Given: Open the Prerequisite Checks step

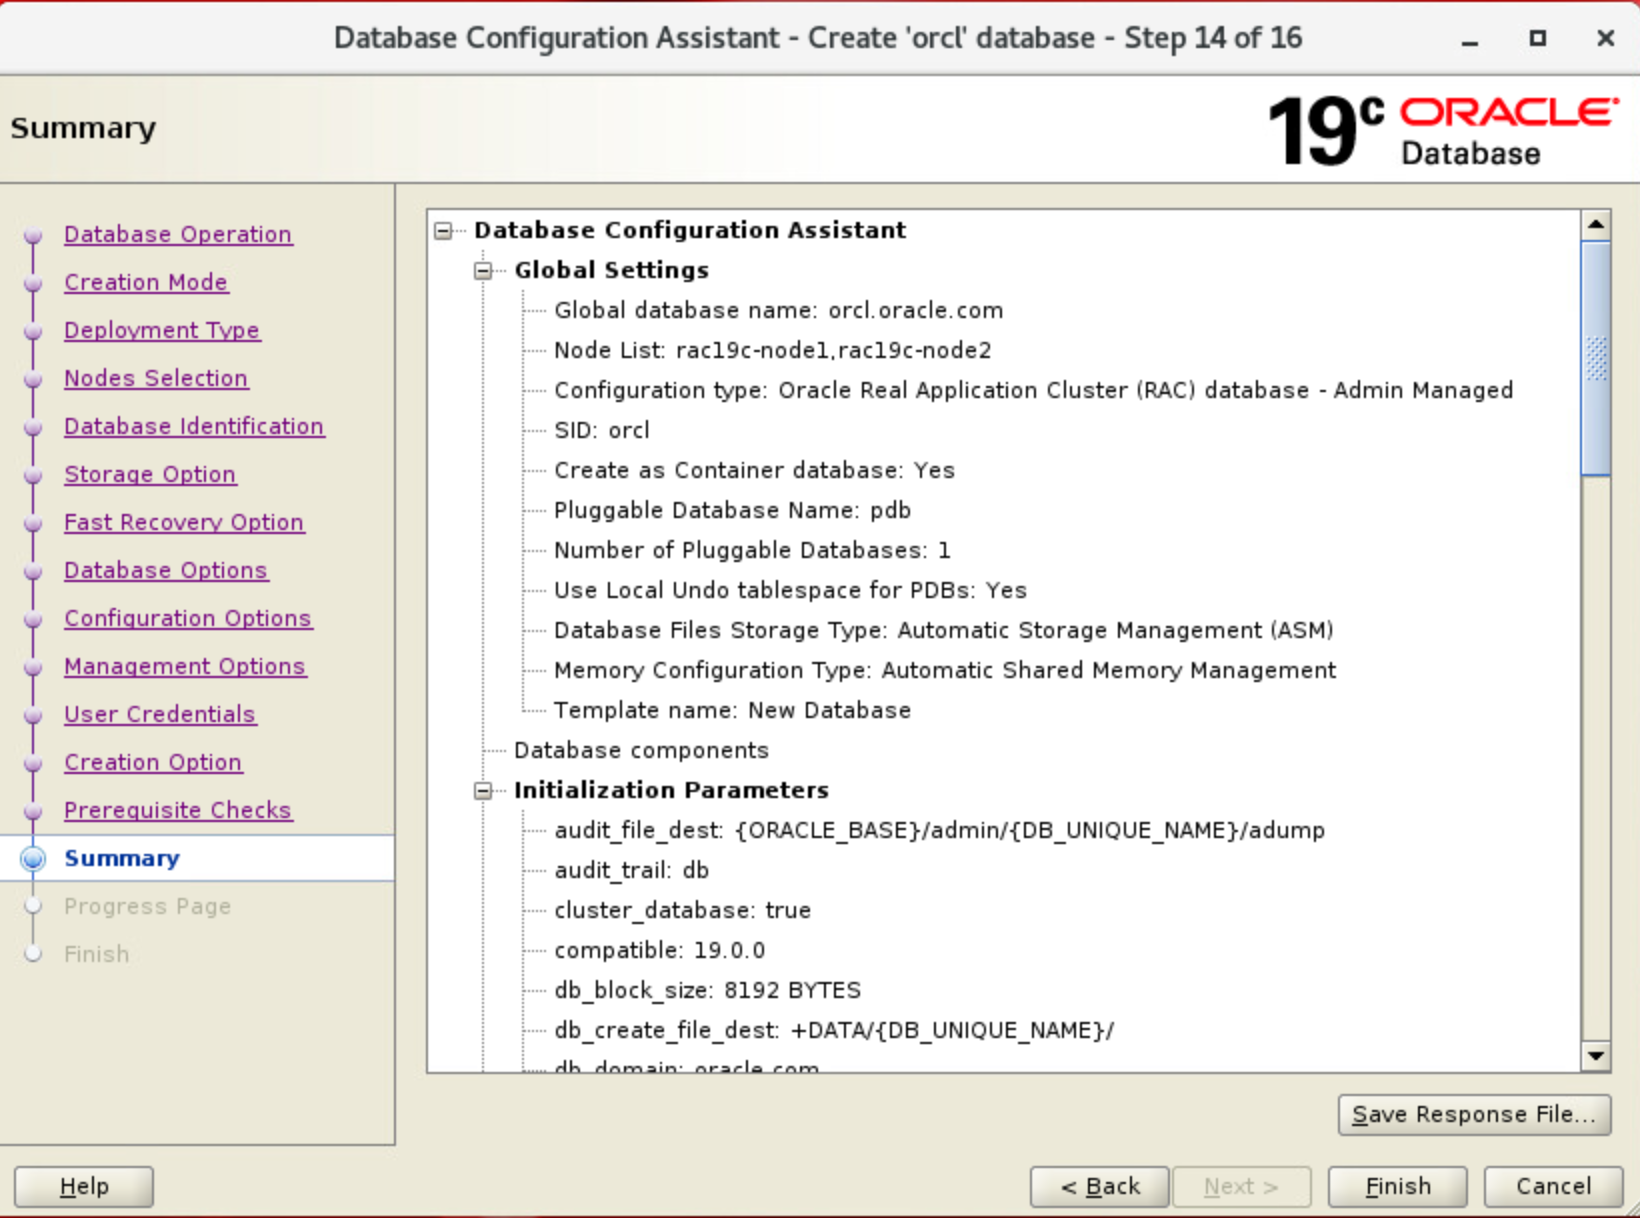Looking at the screenshot, I should click(x=177, y=810).
